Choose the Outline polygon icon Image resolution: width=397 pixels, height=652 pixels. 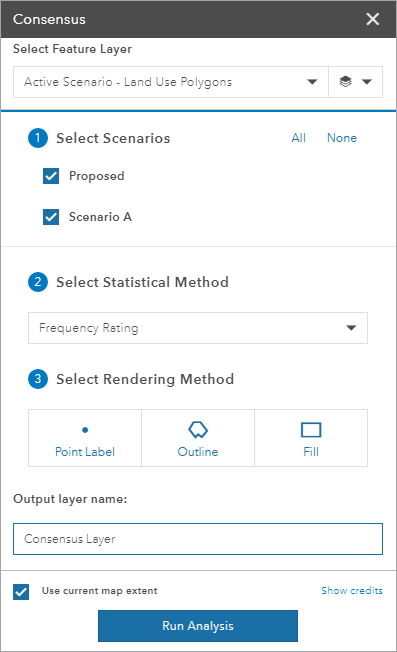(198, 430)
